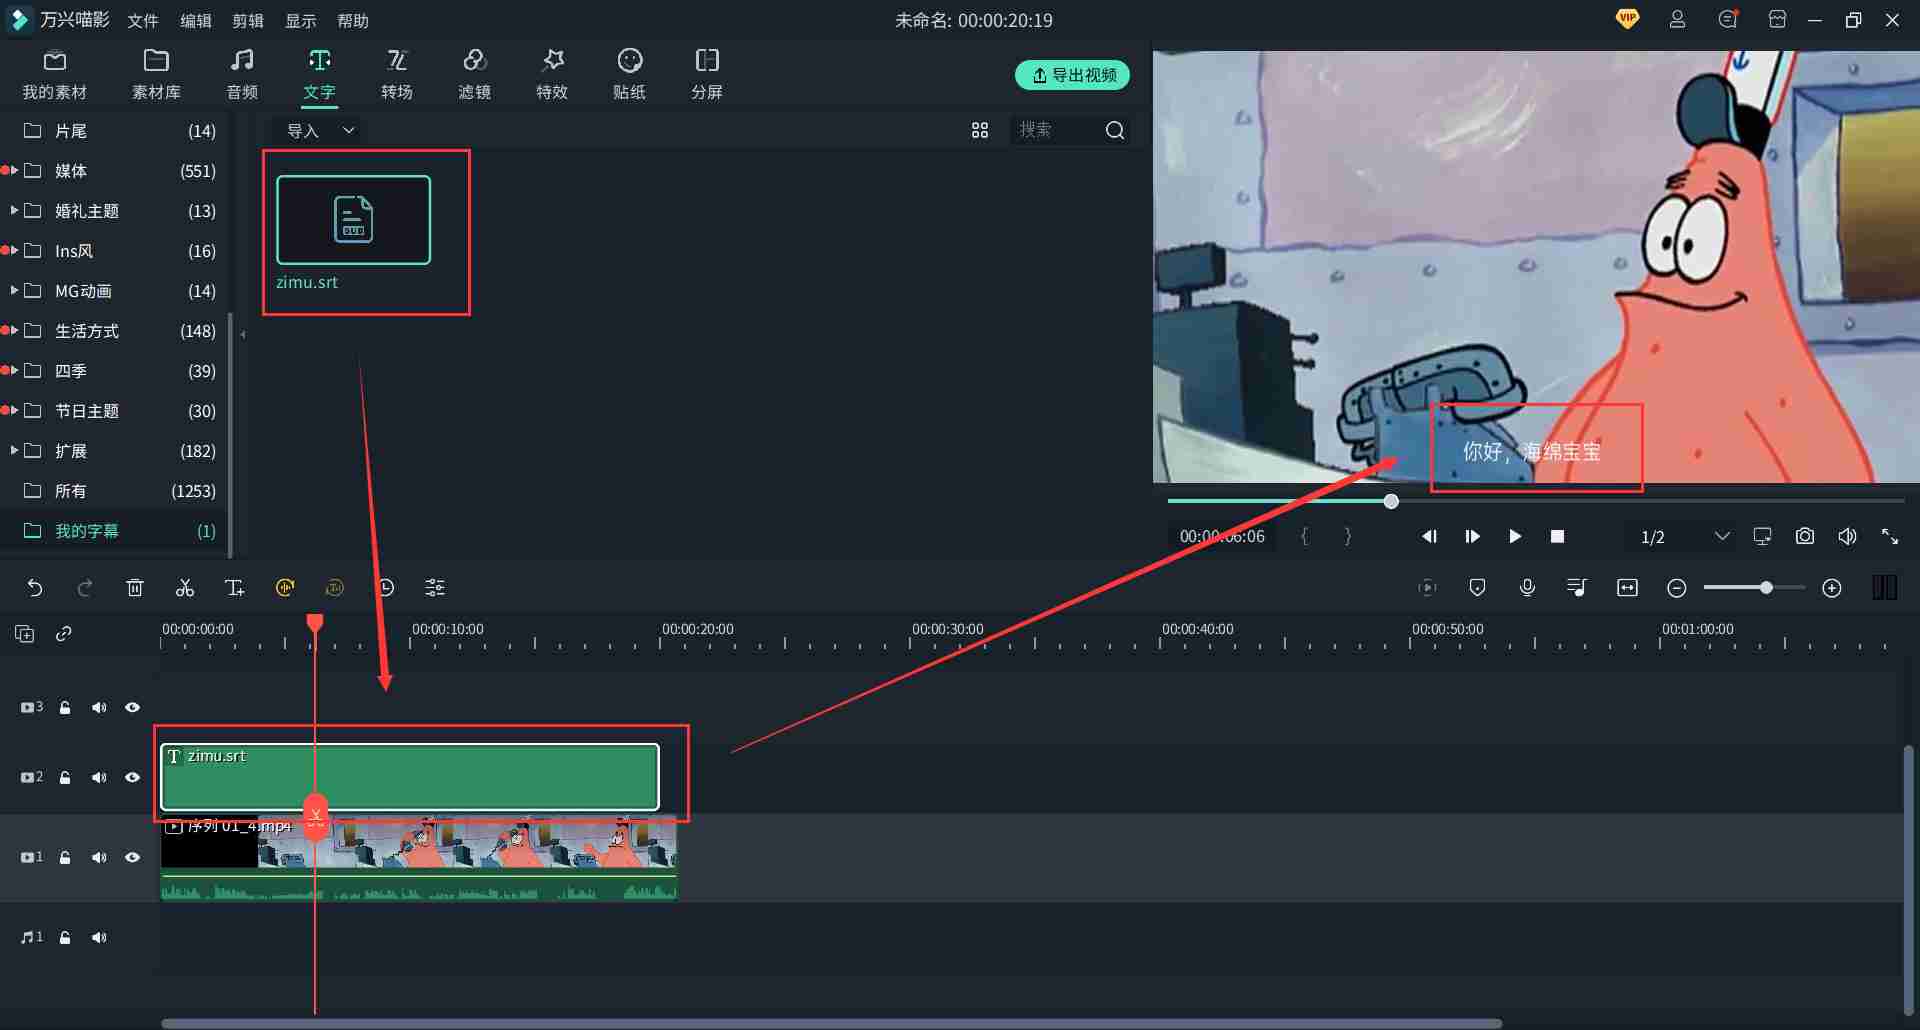1920x1030 pixels.
Task: Open the 滤镜 filters tab
Action: [474, 75]
